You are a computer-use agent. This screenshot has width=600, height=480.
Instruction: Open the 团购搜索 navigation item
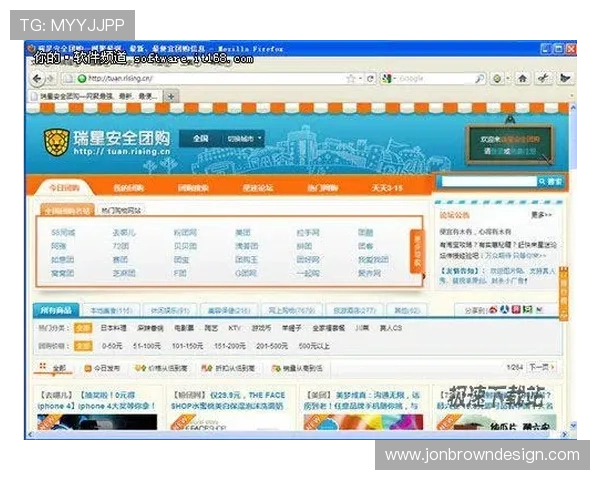[193, 188]
